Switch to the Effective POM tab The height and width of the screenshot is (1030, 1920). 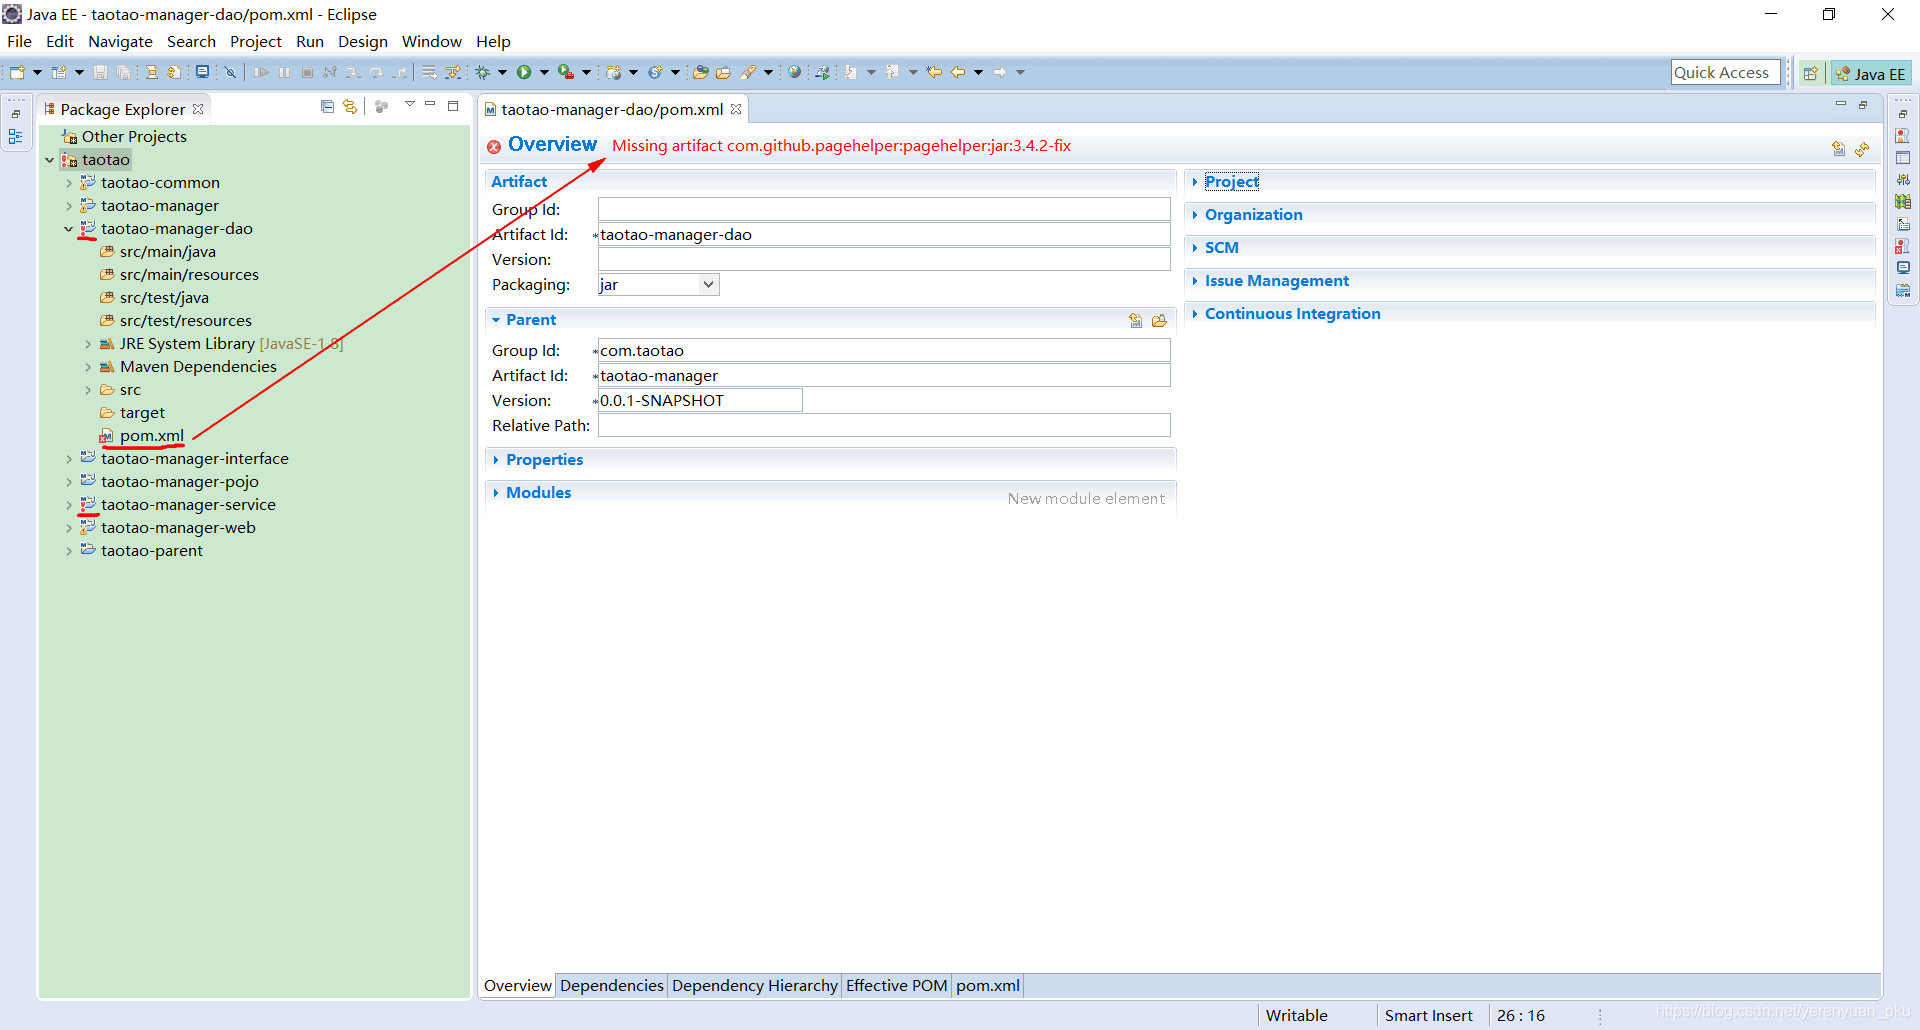coord(896,985)
